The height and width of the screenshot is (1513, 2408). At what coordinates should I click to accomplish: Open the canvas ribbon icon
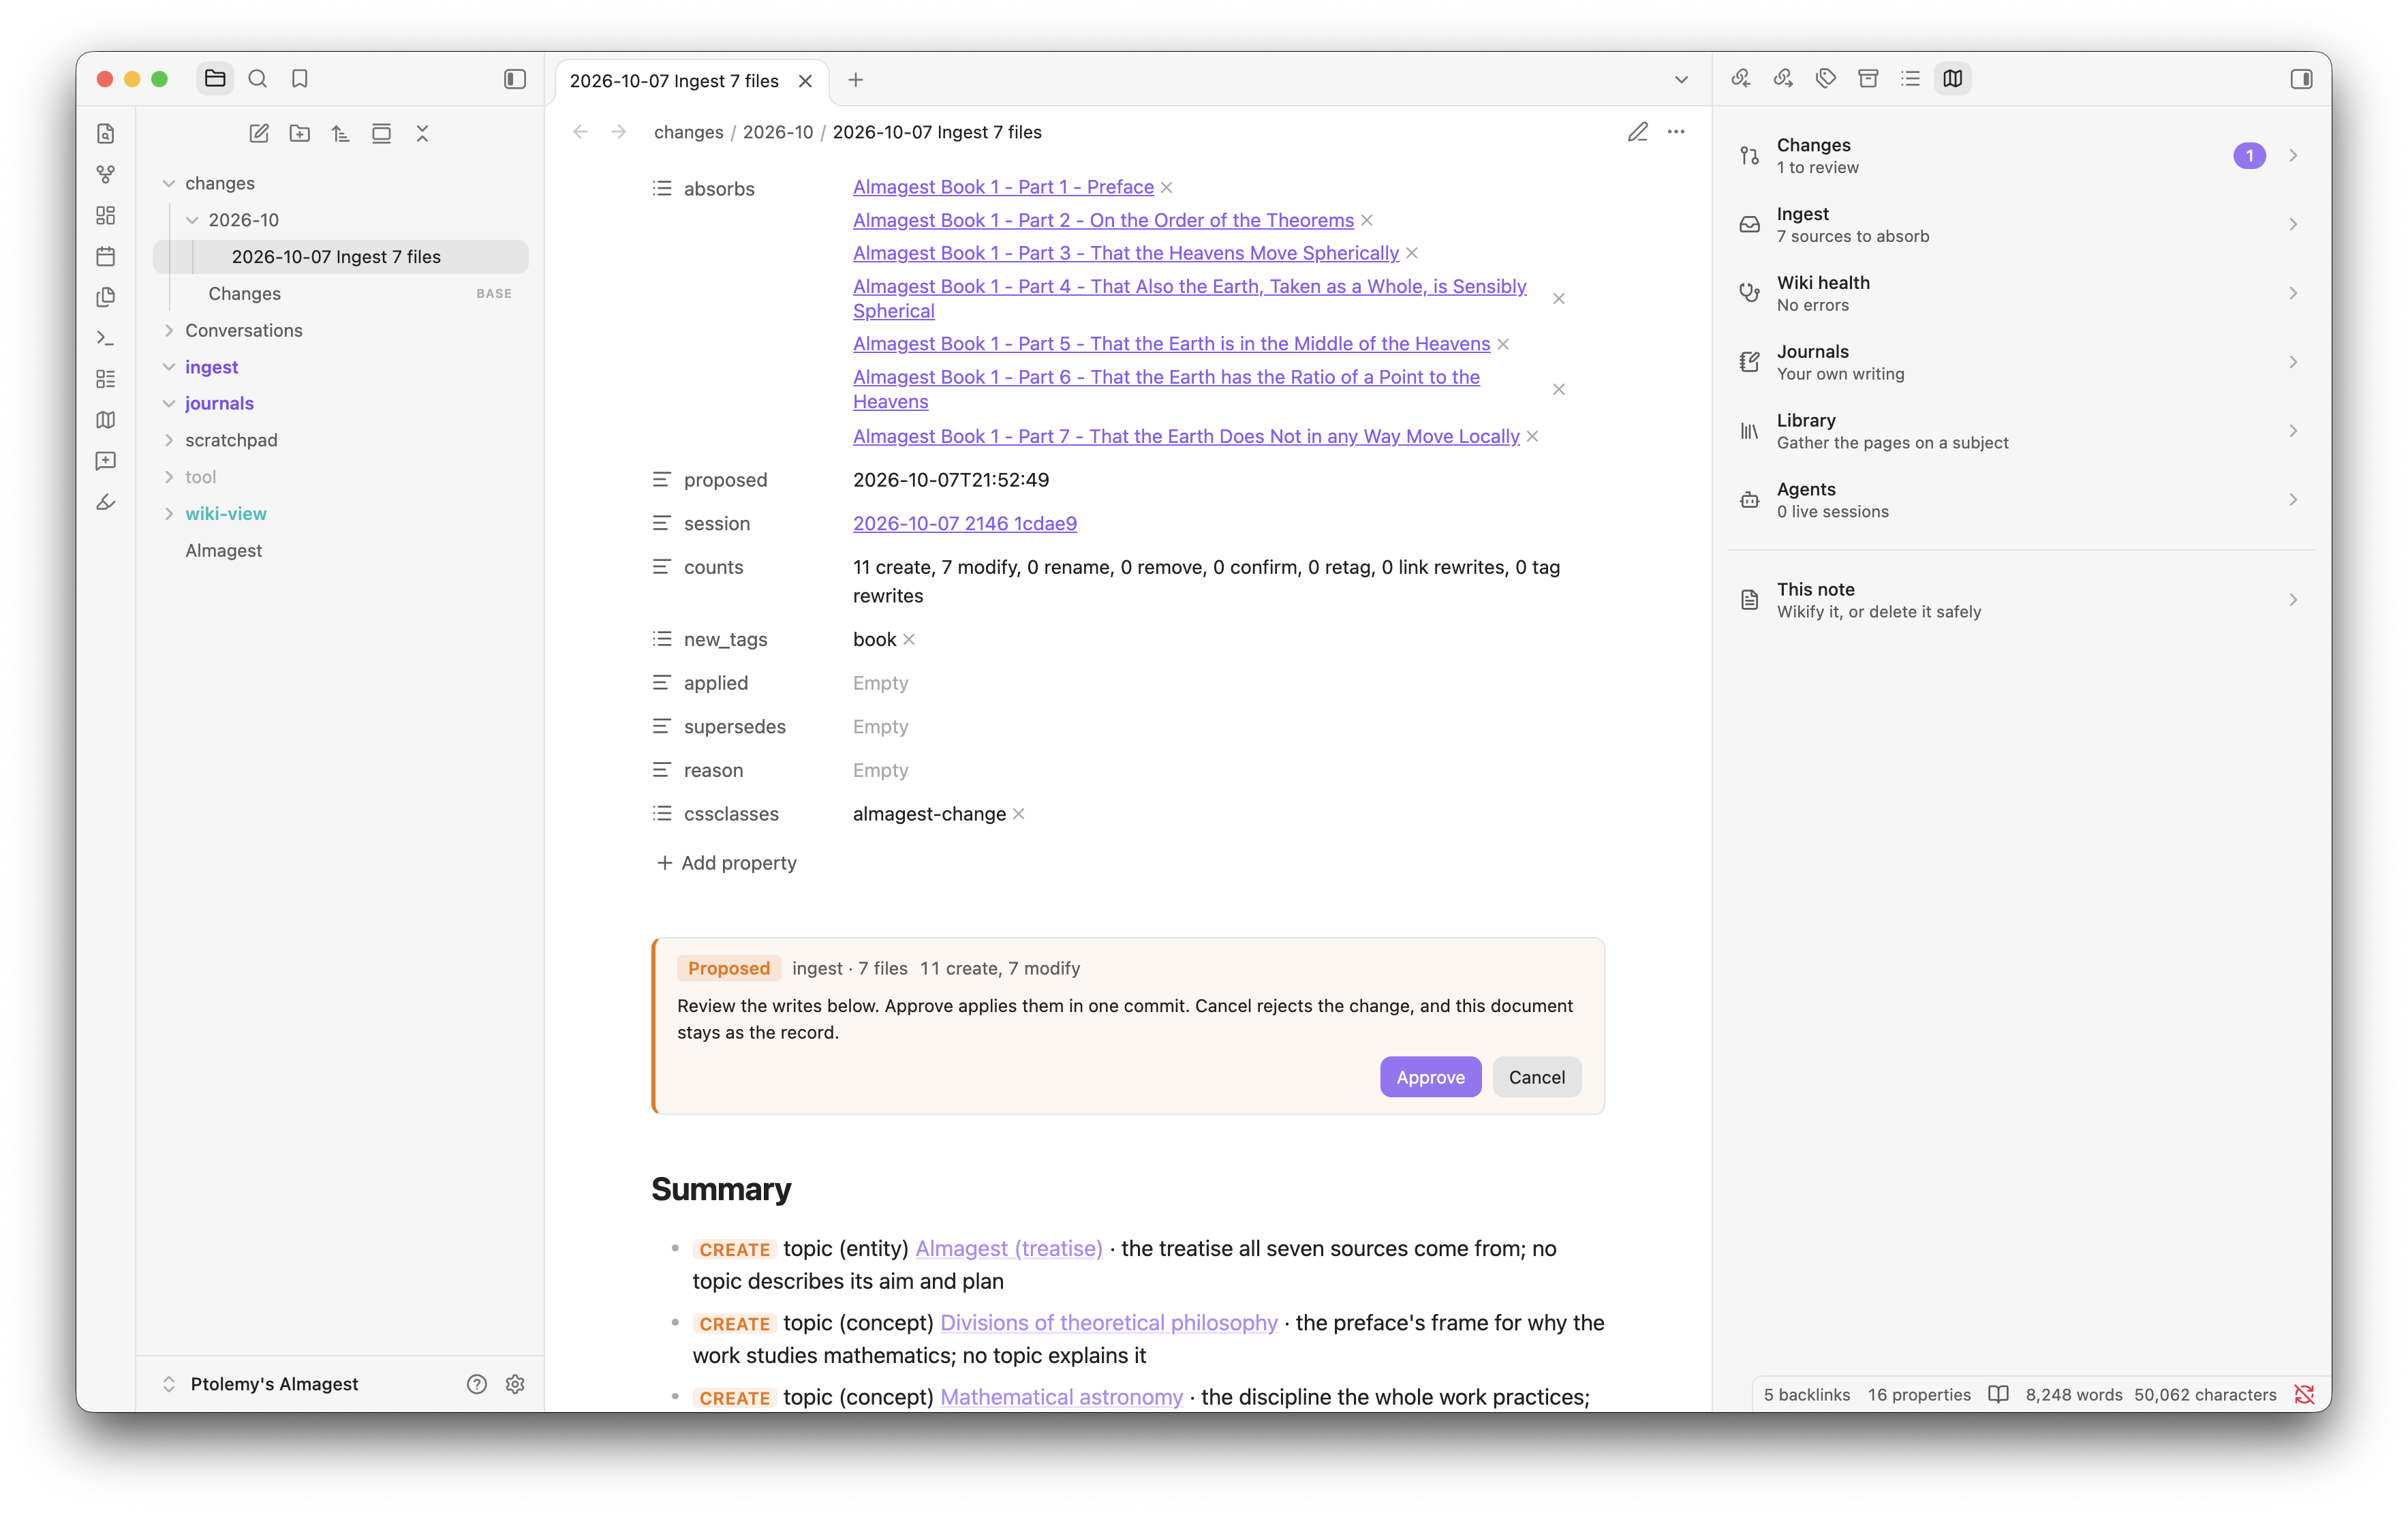point(105,215)
